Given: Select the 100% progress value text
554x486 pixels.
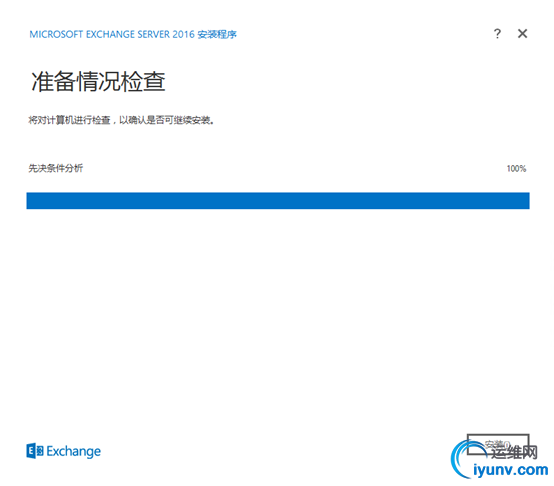Looking at the screenshot, I should [516, 168].
